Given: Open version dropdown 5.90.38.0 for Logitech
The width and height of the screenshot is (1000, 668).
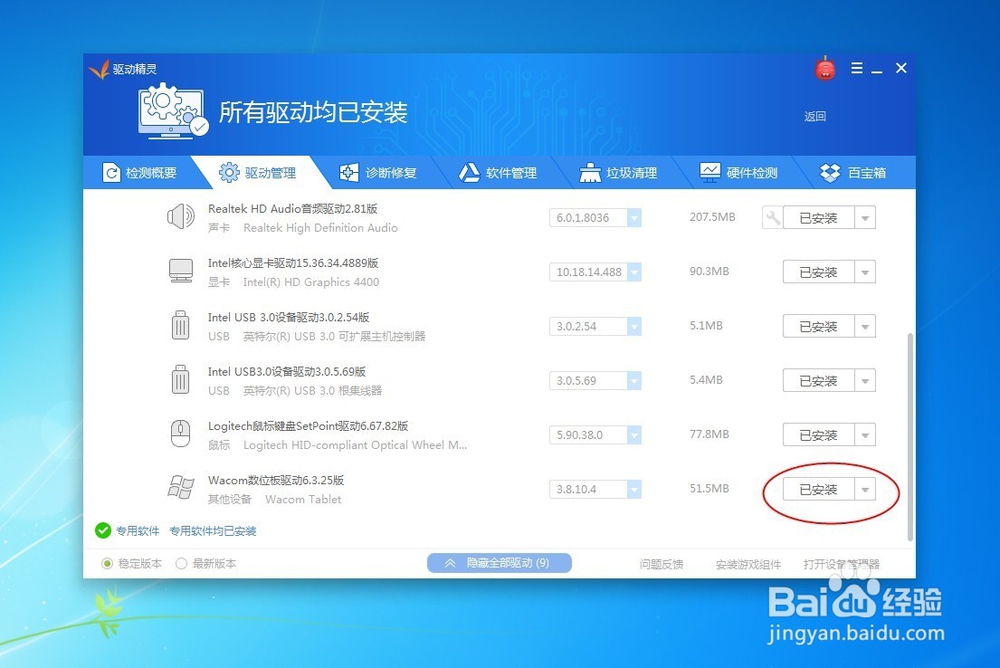Looking at the screenshot, I should [634, 435].
